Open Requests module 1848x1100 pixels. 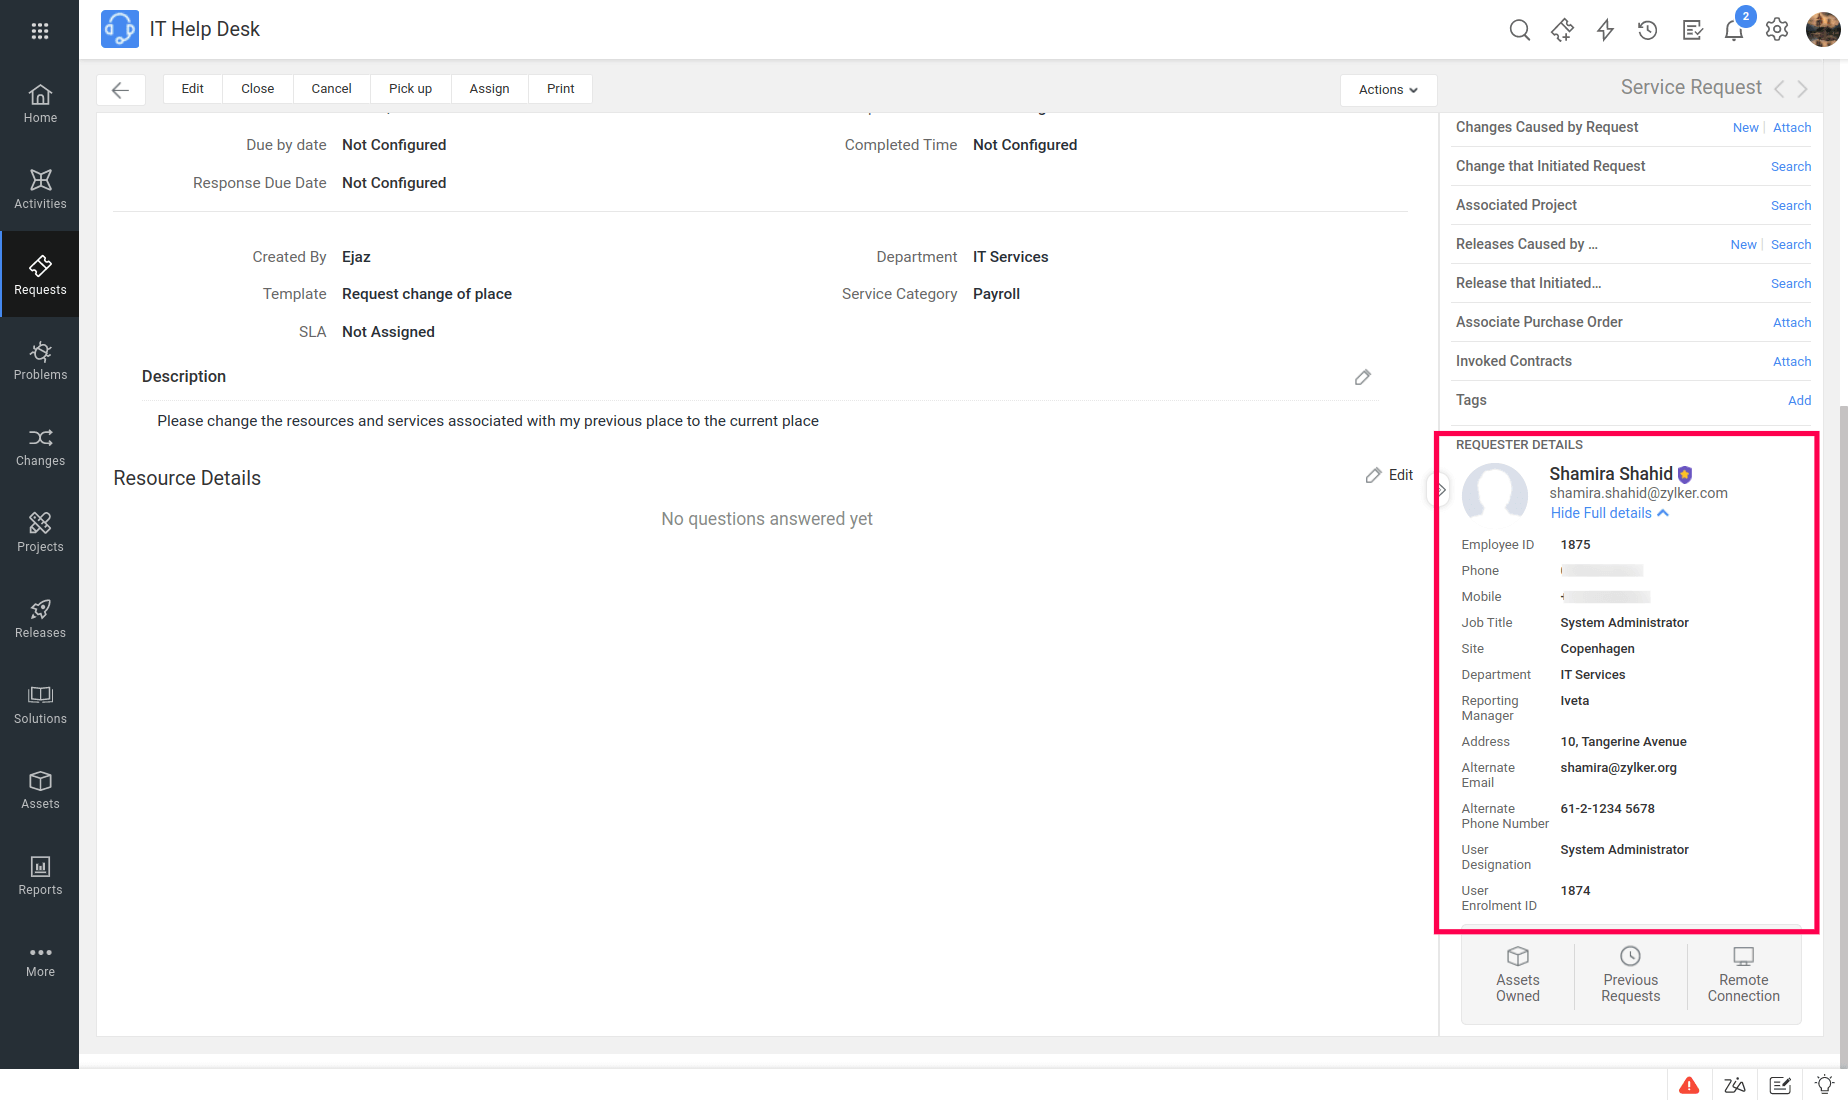click(40, 275)
